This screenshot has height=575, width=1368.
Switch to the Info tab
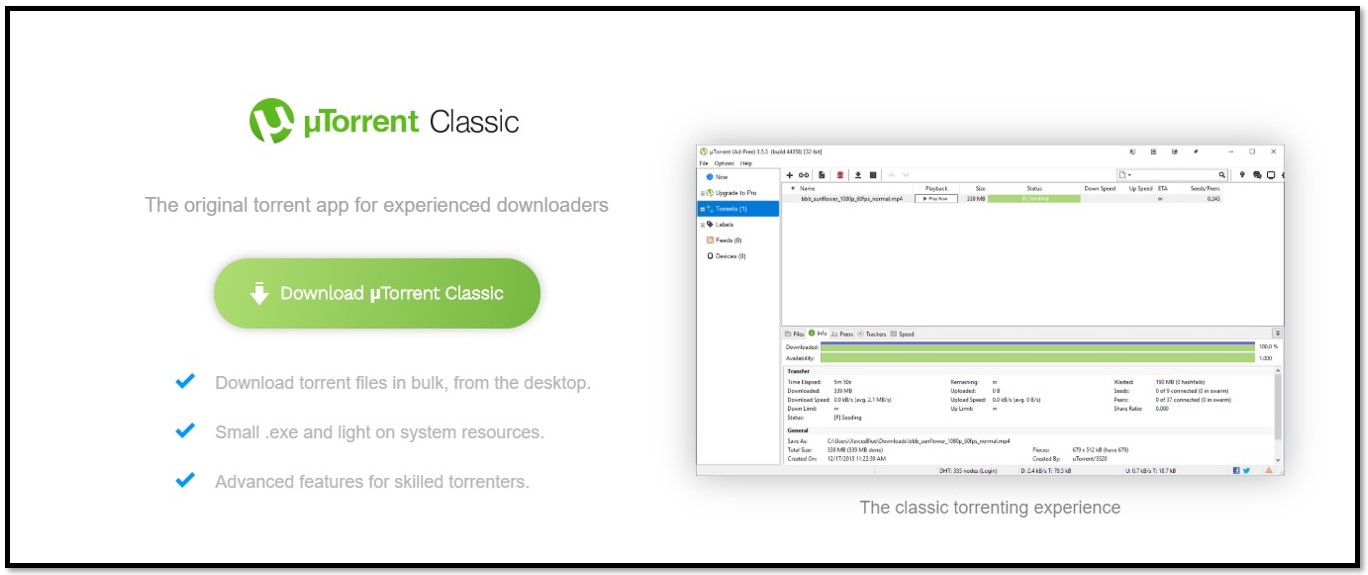click(817, 333)
